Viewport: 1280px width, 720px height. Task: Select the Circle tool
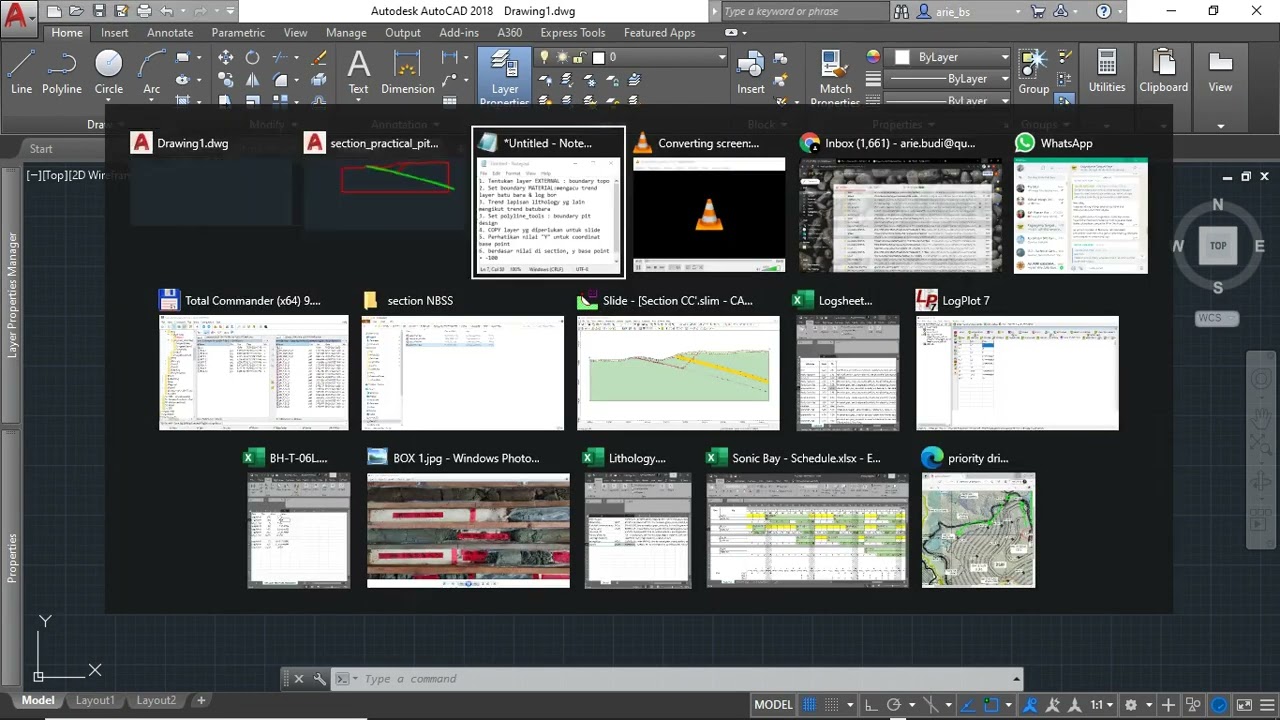point(109,72)
